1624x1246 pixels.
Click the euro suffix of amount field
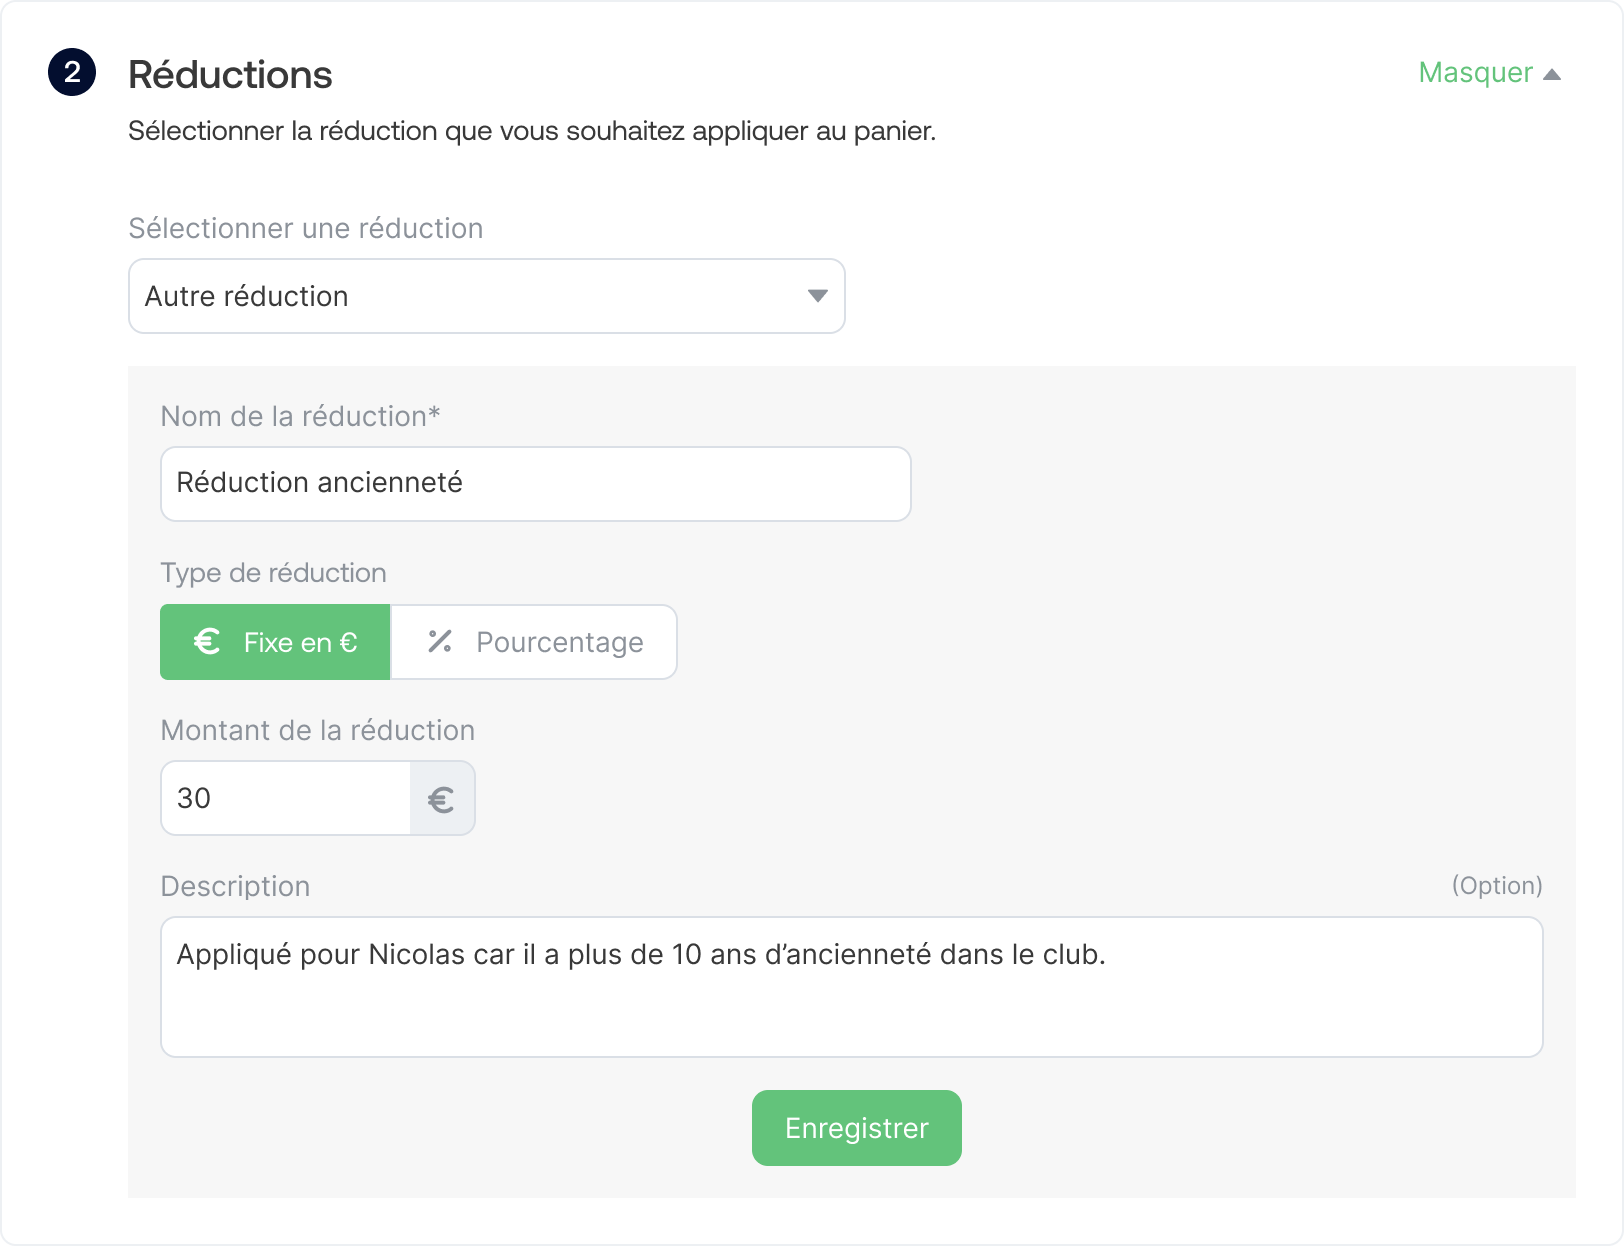(x=441, y=799)
